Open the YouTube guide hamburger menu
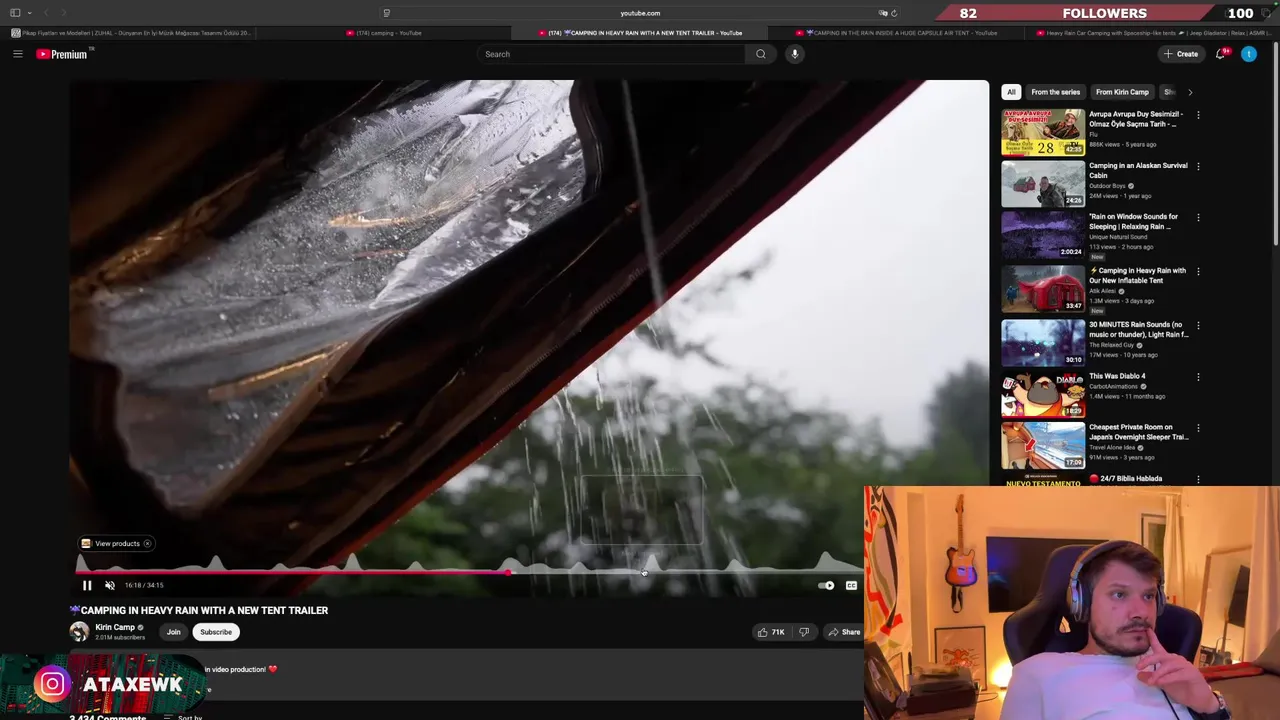This screenshot has height=720, width=1280. coord(18,54)
